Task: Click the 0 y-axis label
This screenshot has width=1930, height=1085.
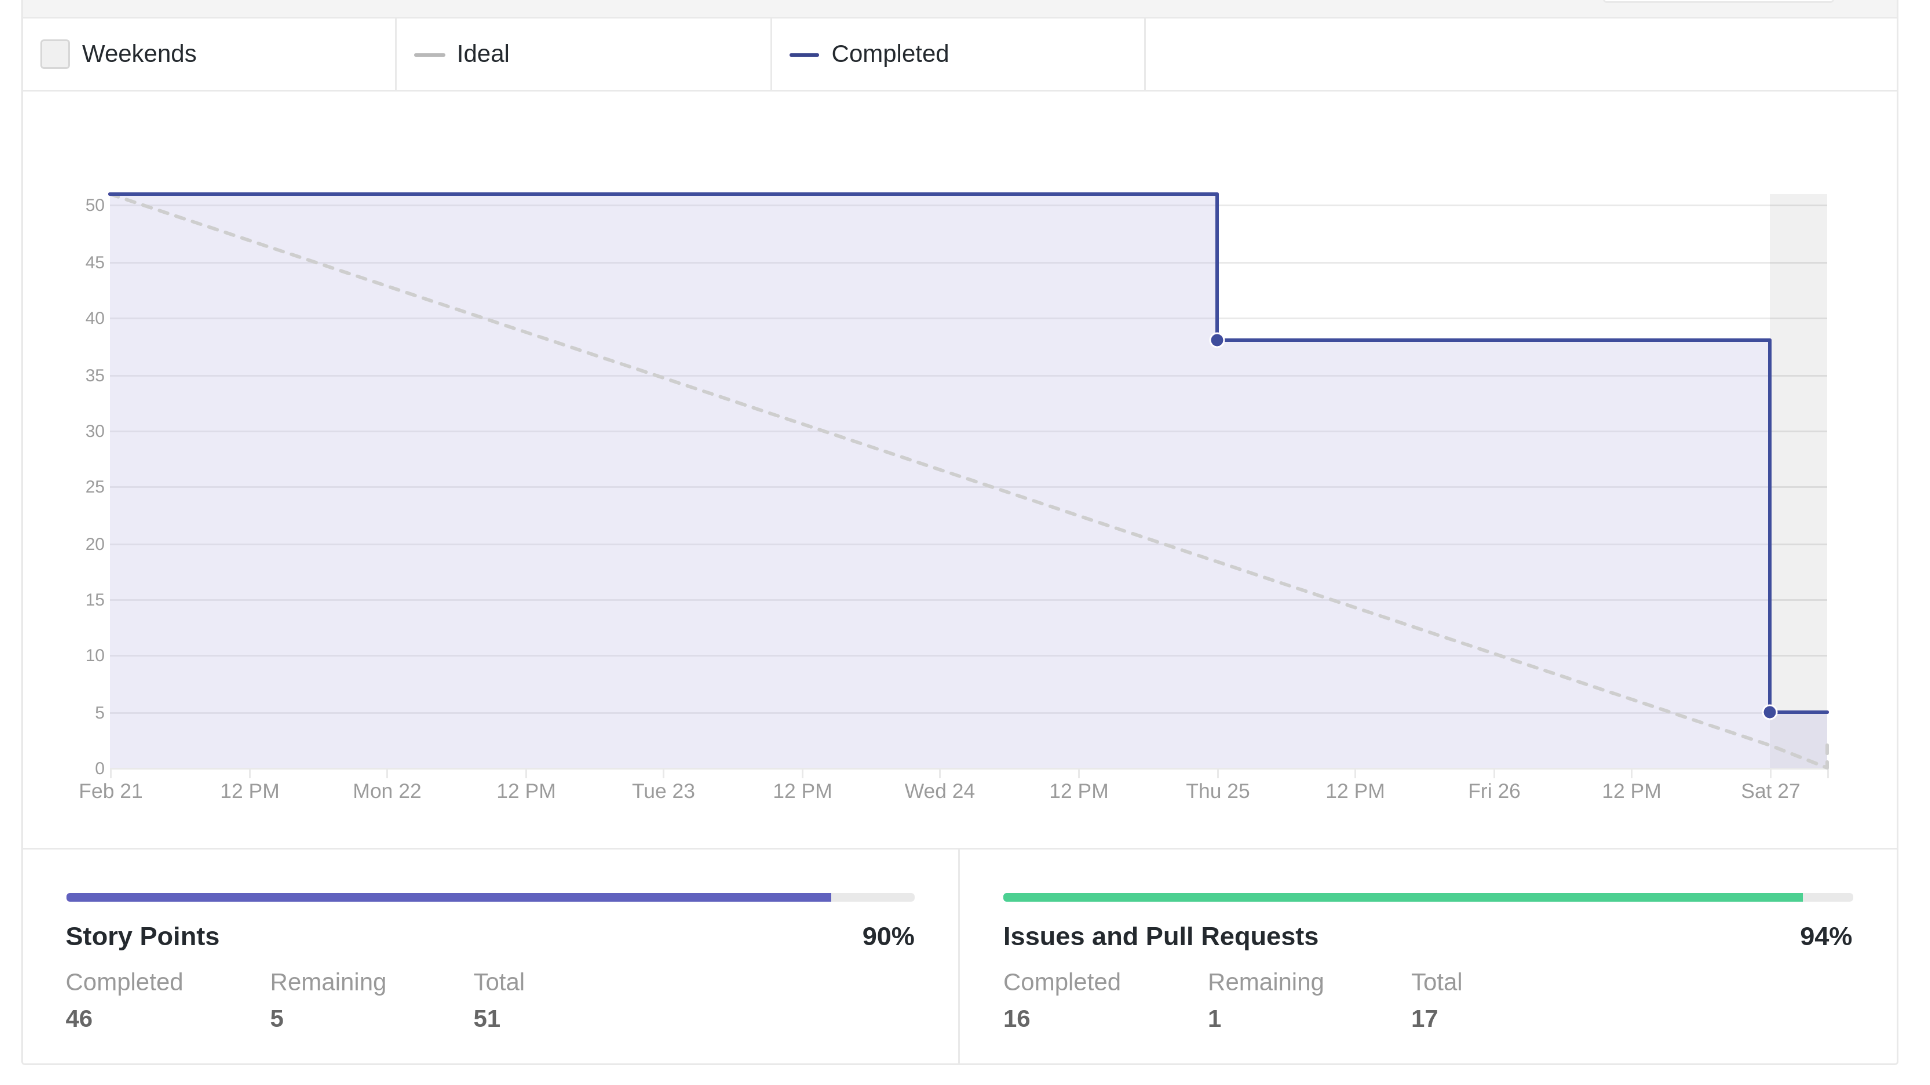Action: point(100,768)
